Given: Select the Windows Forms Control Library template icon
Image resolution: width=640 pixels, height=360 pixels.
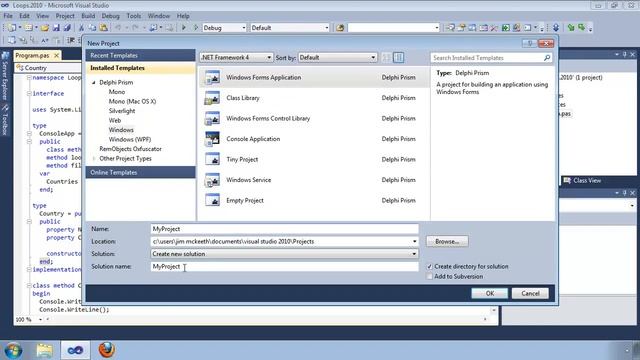Looking at the screenshot, I should [212, 118].
